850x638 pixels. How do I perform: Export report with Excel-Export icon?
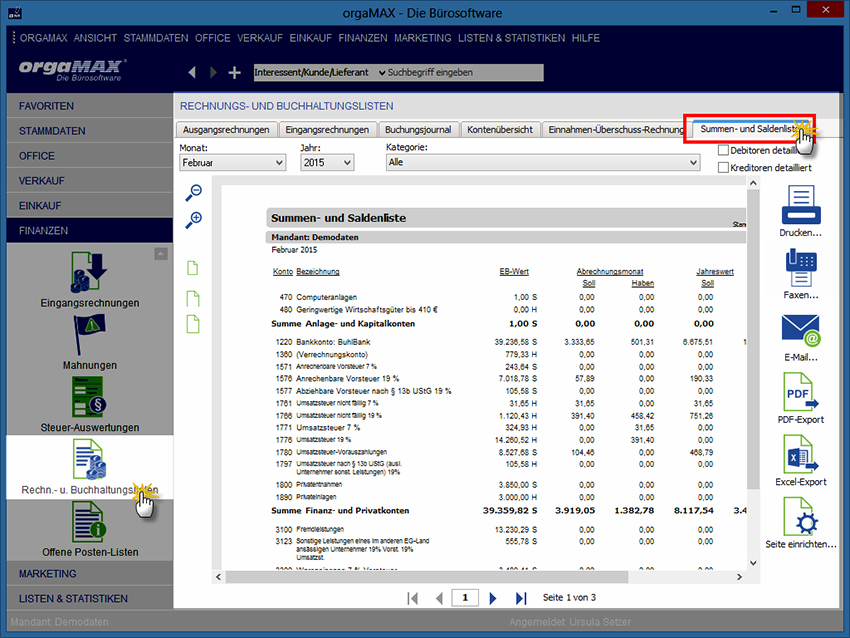tap(801, 454)
